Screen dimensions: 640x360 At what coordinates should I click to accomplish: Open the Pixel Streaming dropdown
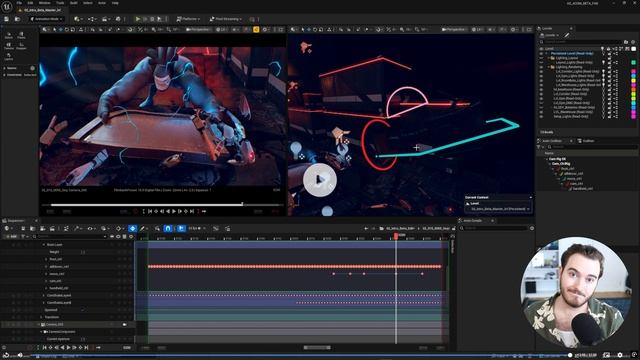(225, 19)
